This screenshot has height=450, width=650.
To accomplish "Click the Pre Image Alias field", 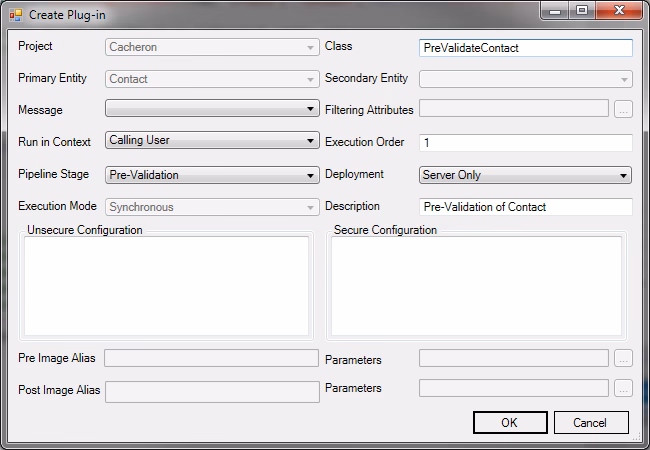I will (211, 358).
